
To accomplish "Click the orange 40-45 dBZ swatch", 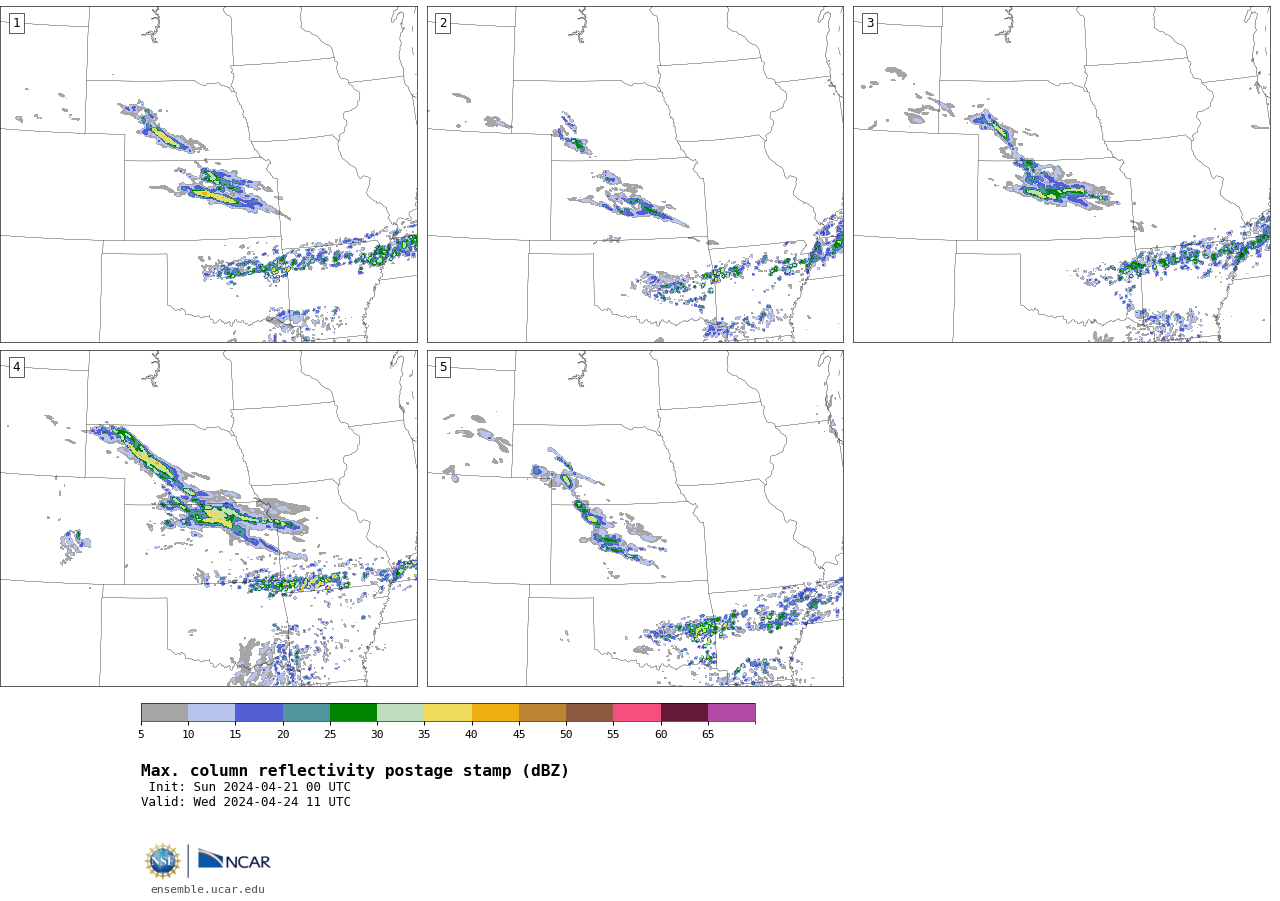I will point(495,712).
